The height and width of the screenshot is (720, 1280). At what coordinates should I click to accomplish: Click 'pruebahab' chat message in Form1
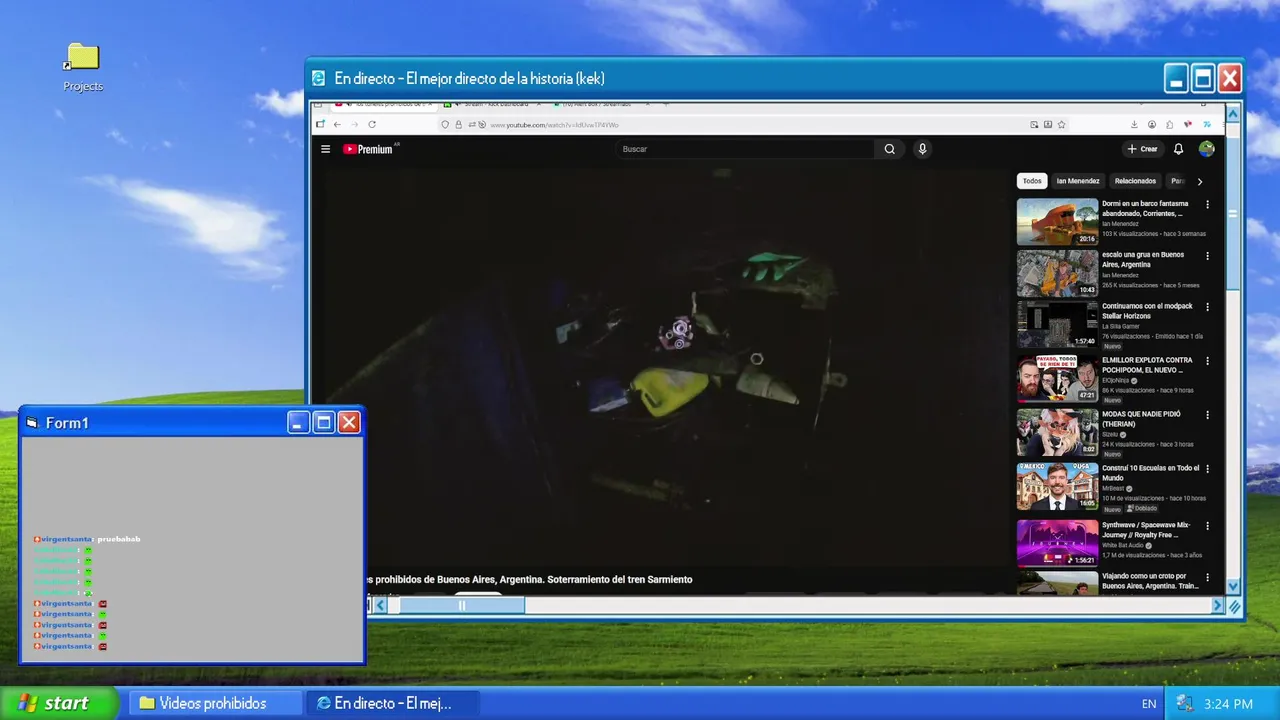point(119,539)
